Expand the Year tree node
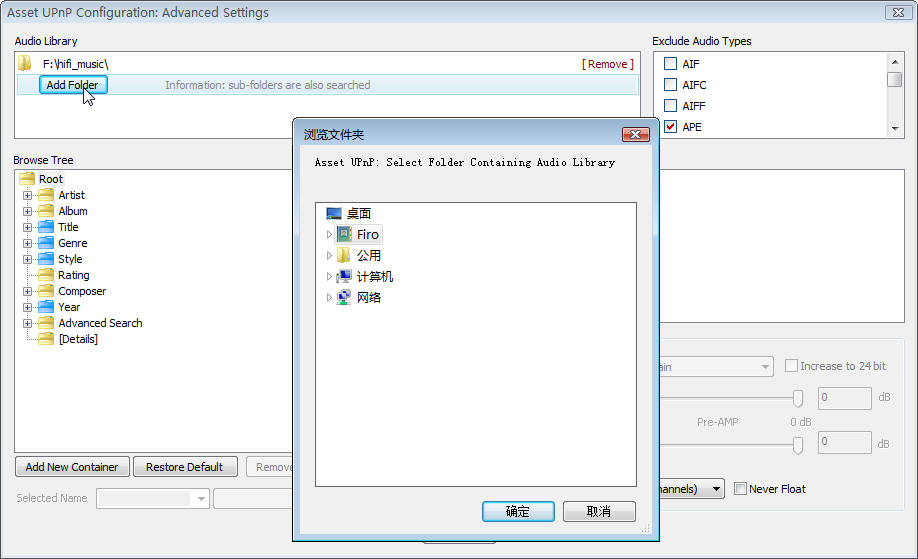 click(27, 307)
